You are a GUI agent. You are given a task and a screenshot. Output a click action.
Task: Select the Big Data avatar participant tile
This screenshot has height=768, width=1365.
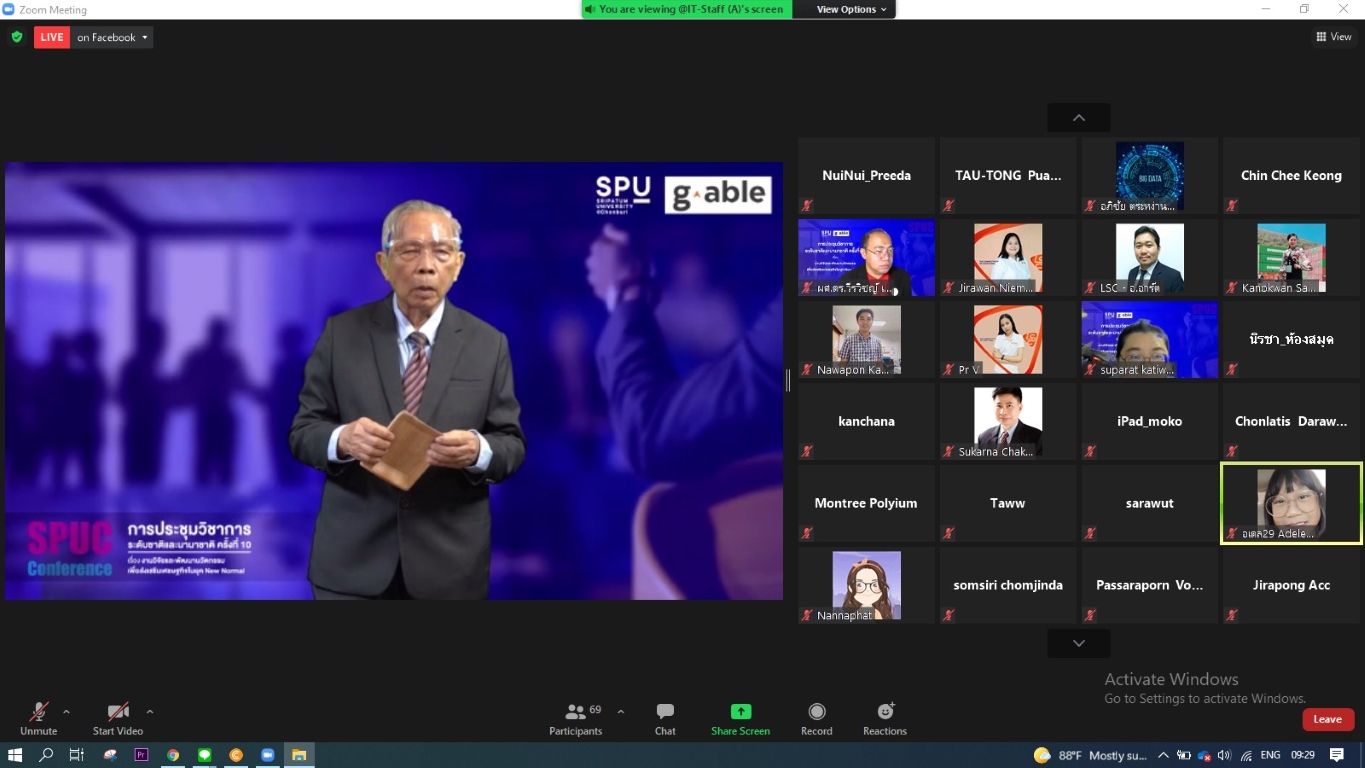(x=1150, y=175)
